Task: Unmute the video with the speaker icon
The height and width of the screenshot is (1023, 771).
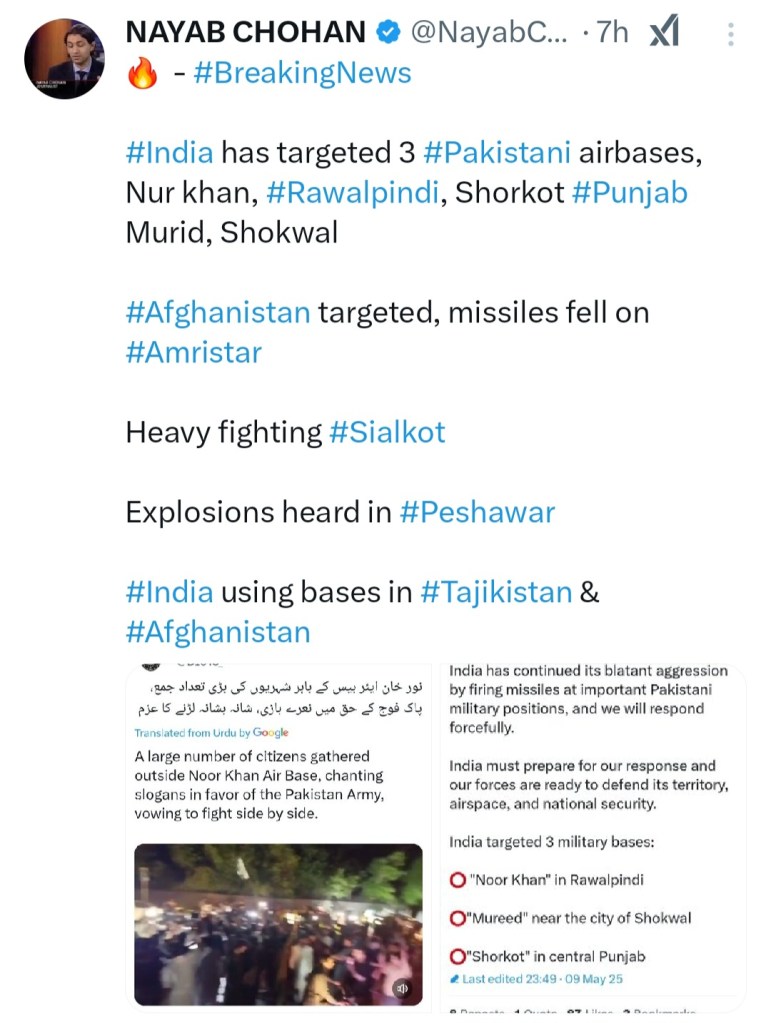Action: click(402, 988)
